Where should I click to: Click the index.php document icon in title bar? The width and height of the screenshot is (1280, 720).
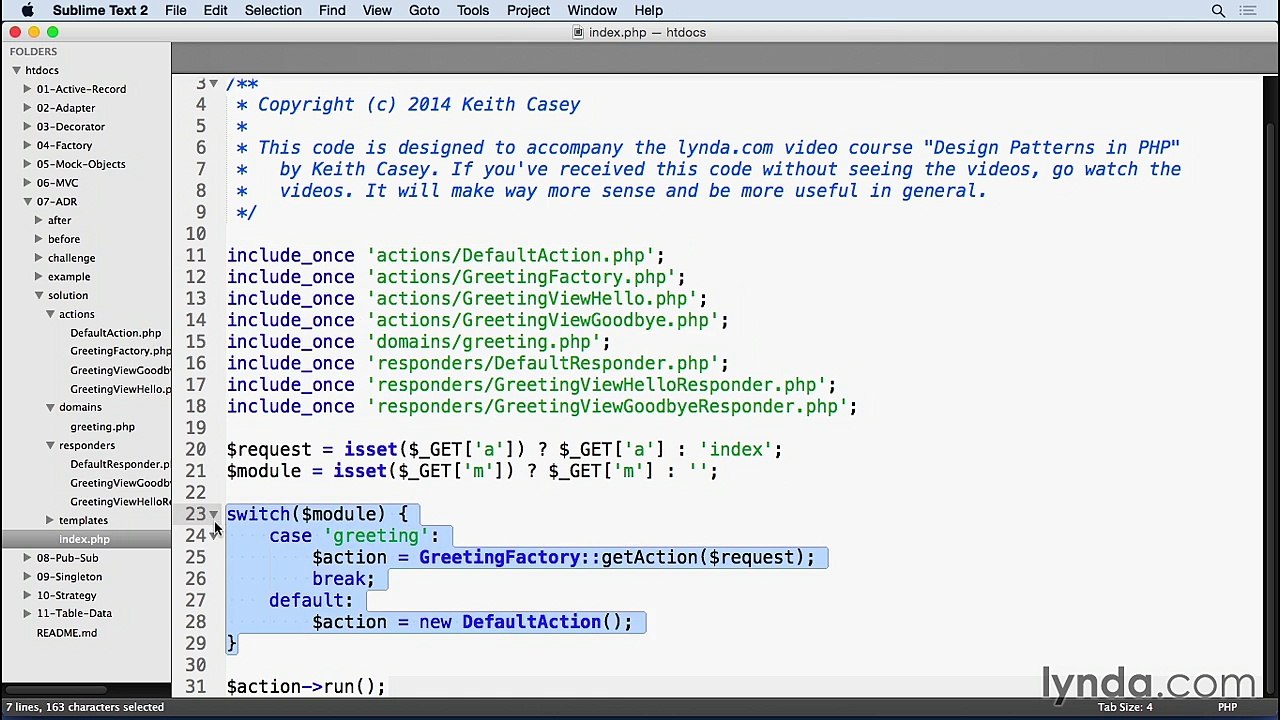tap(578, 32)
